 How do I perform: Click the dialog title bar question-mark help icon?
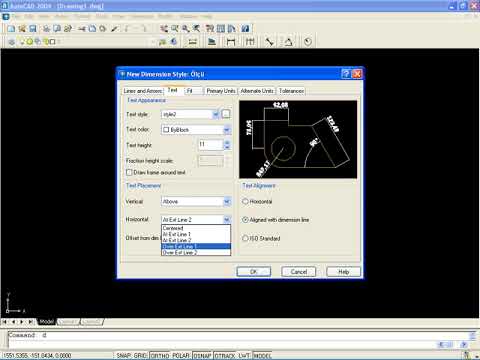[x=346, y=74]
